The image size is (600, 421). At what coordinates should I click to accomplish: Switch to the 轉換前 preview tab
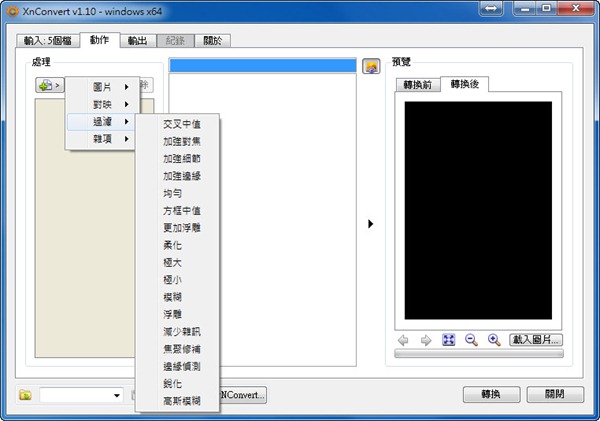(x=418, y=85)
